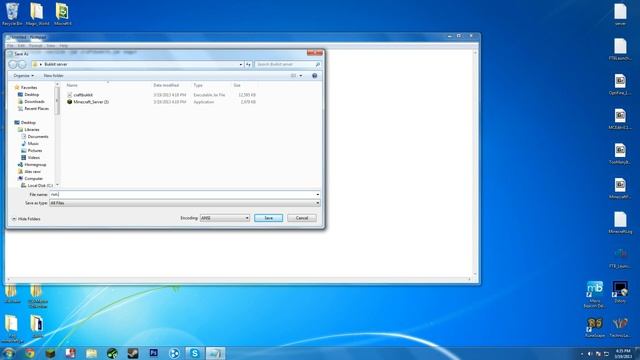Click the breadcrumb arrow before Bukkit server
Viewport: 640px width, 360px height.
coord(40,64)
